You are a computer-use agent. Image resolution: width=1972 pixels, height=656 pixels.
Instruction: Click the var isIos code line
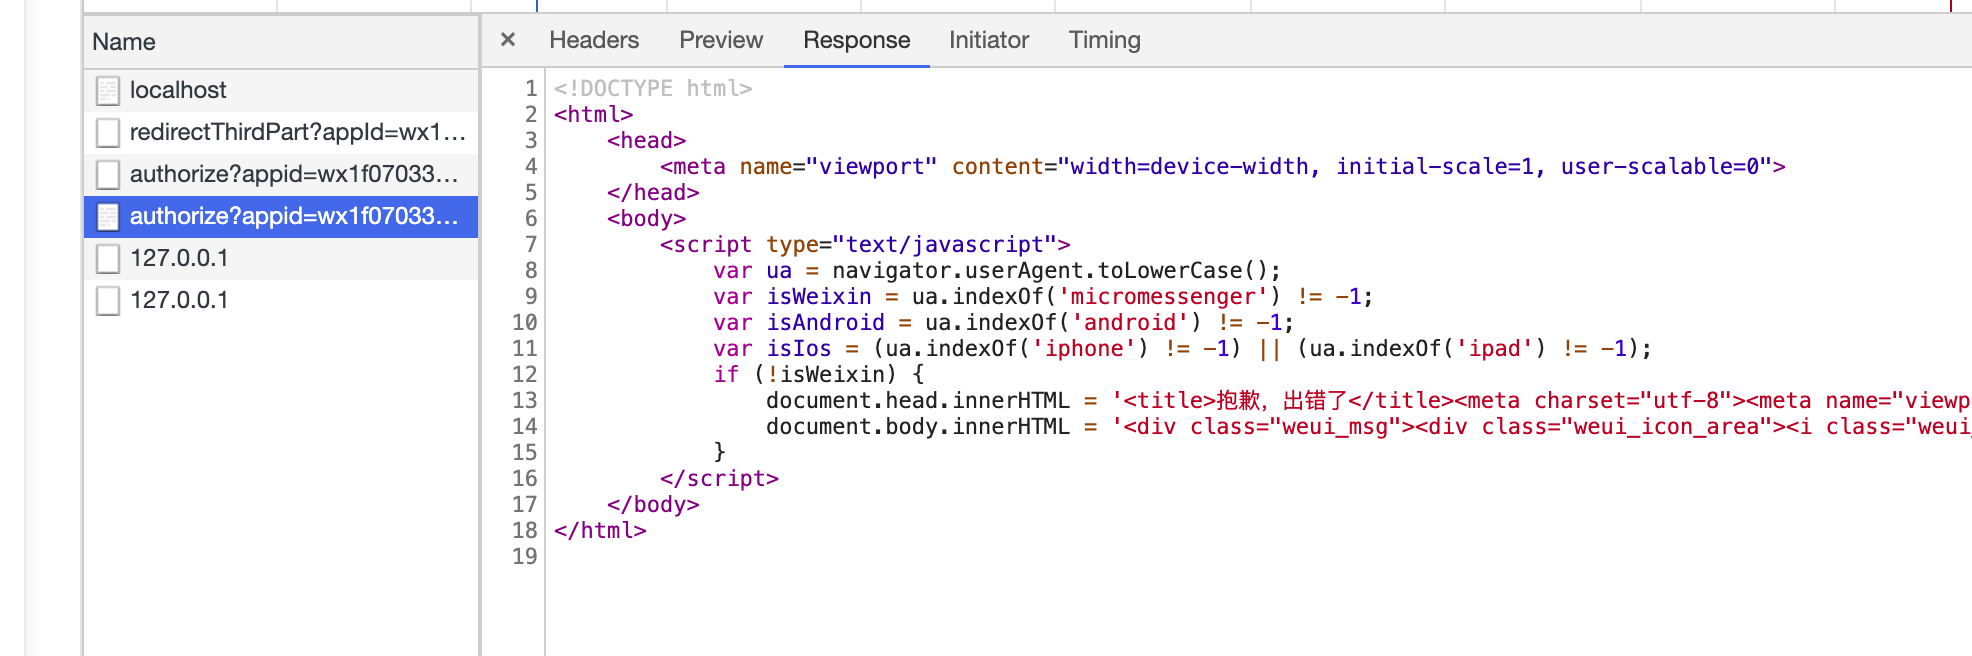1182,348
